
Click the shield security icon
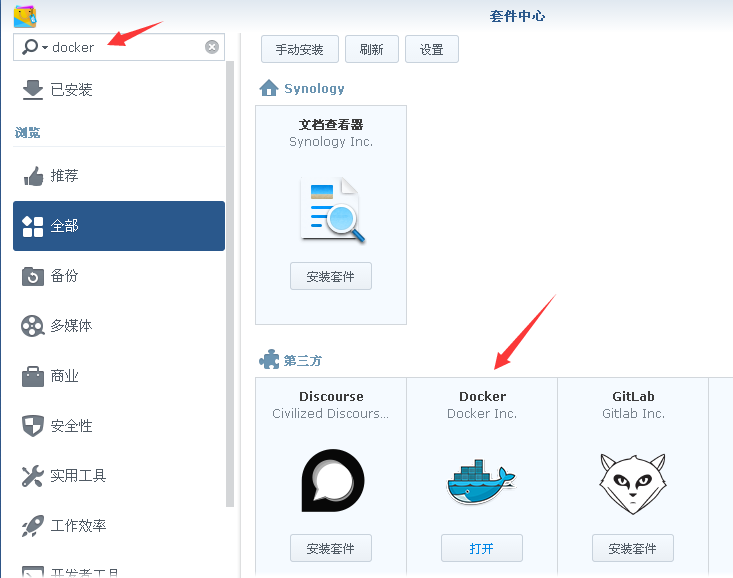[x=33, y=426]
